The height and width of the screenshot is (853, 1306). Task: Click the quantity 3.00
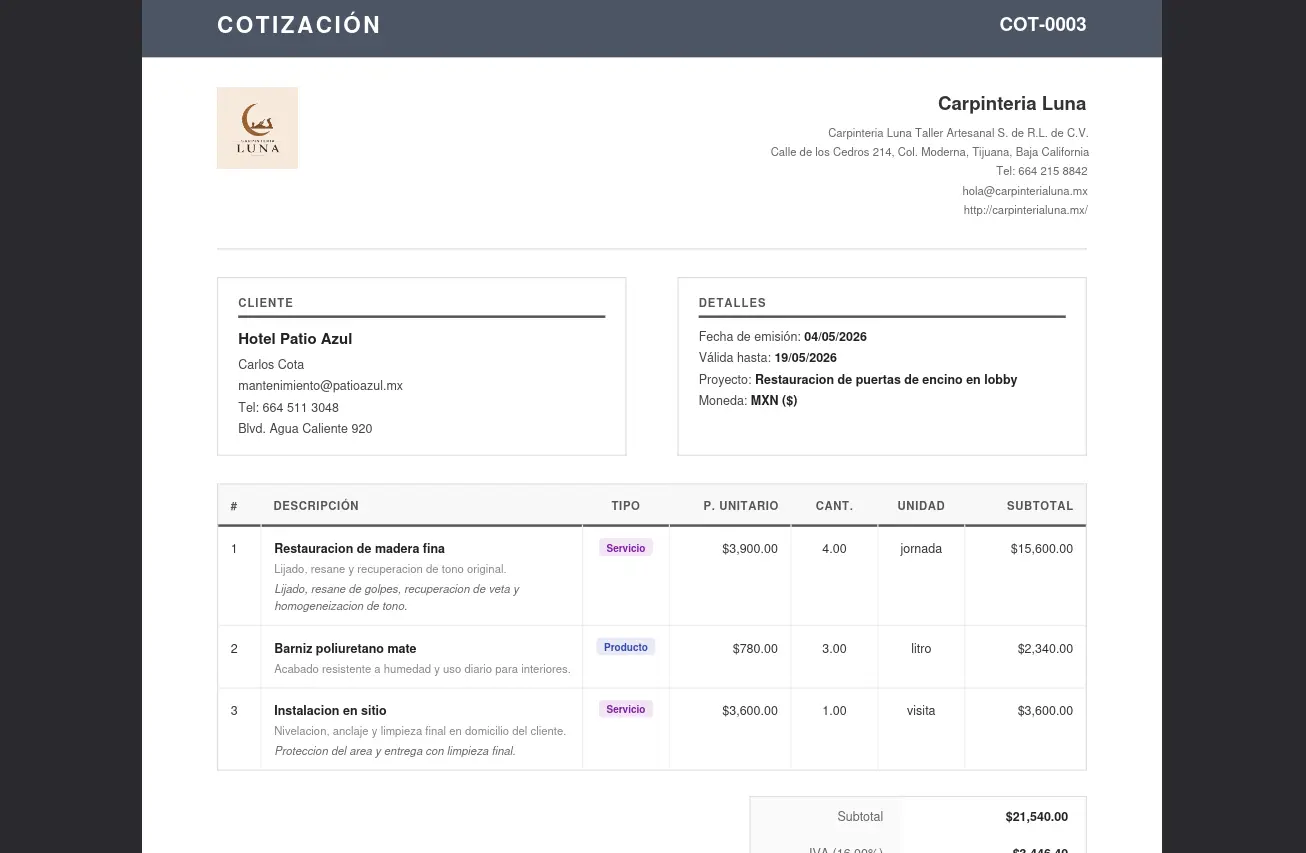pos(834,649)
